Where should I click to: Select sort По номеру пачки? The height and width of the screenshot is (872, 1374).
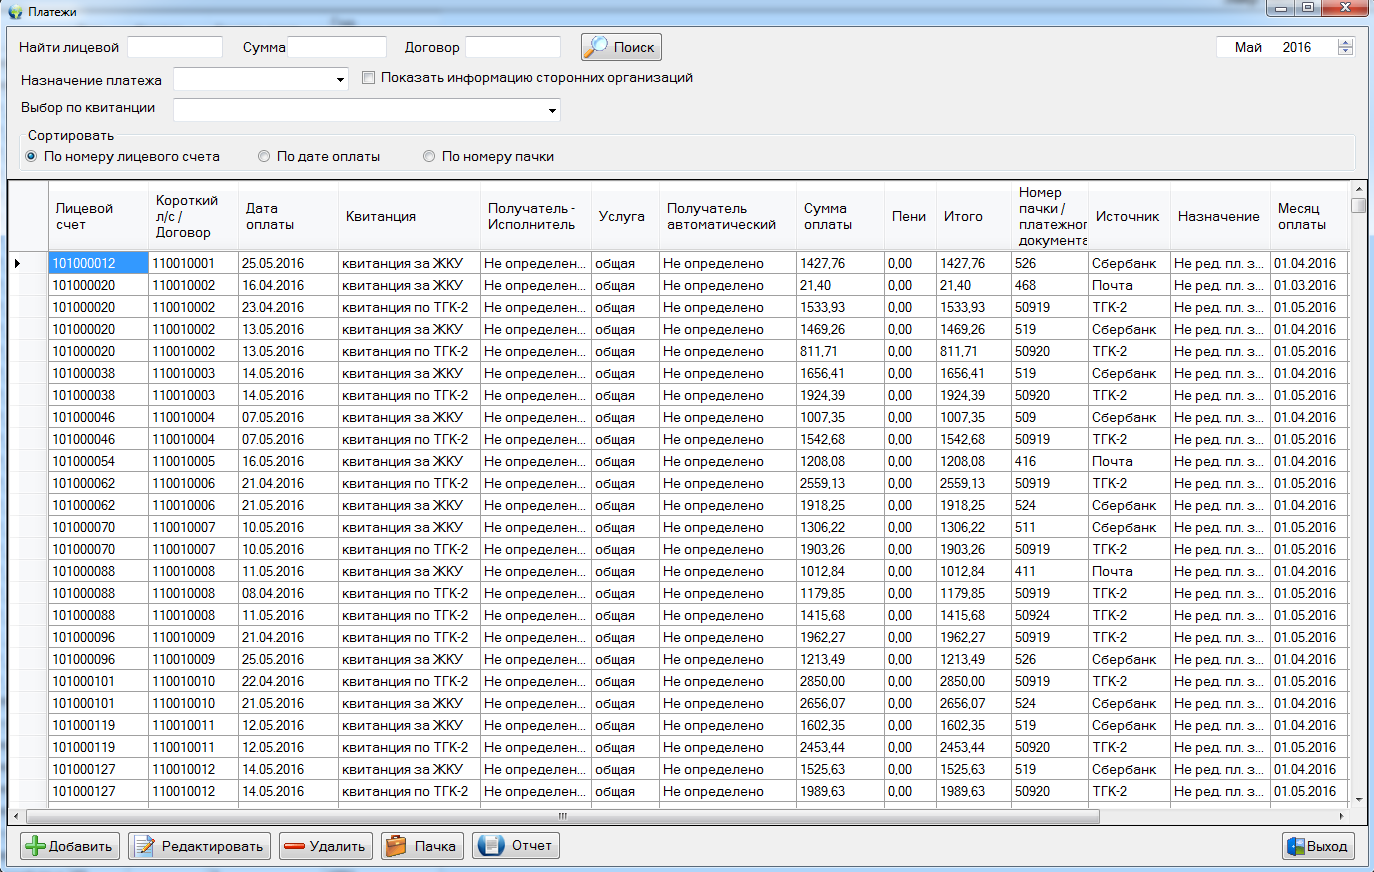tap(429, 156)
